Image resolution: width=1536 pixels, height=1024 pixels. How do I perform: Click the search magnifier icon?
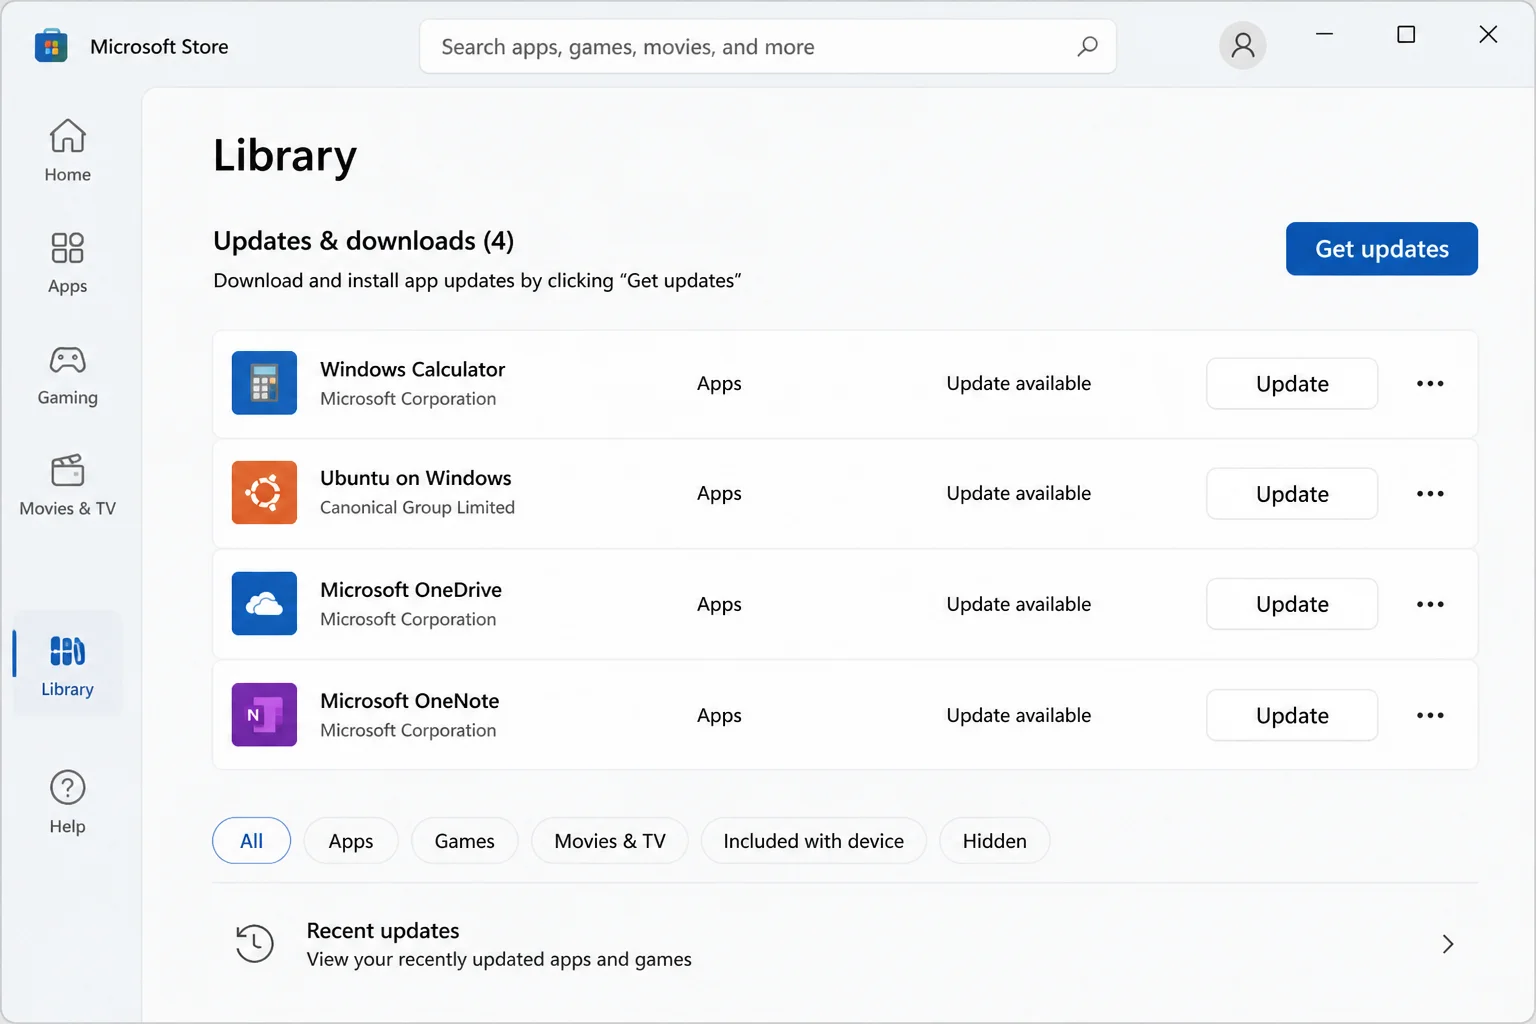[1087, 46]
